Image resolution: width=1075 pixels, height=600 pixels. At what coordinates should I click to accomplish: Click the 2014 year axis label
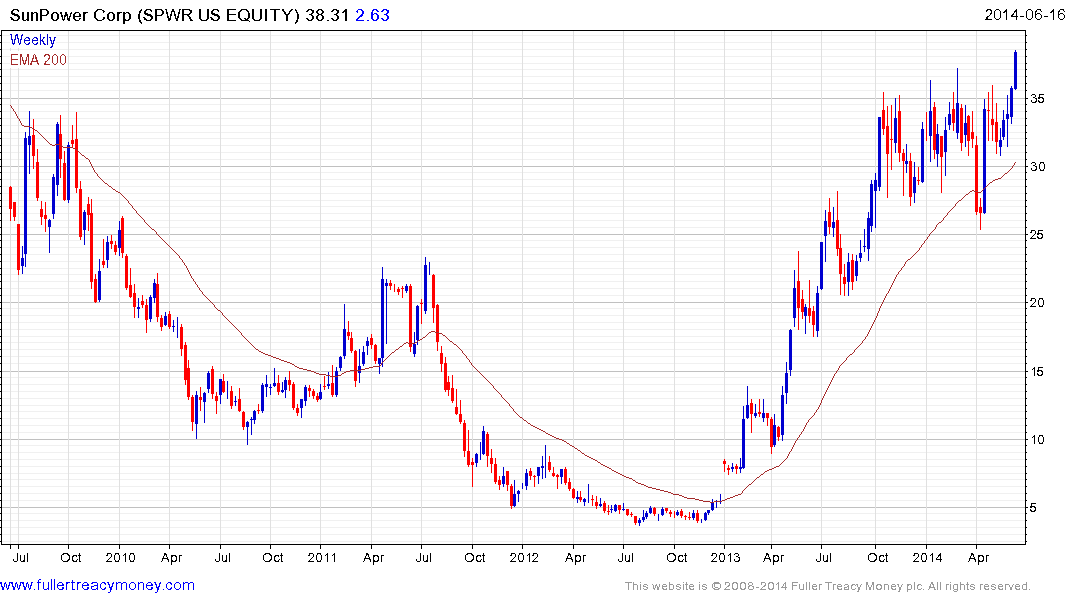pyautogui.click(x=927, y=557)
